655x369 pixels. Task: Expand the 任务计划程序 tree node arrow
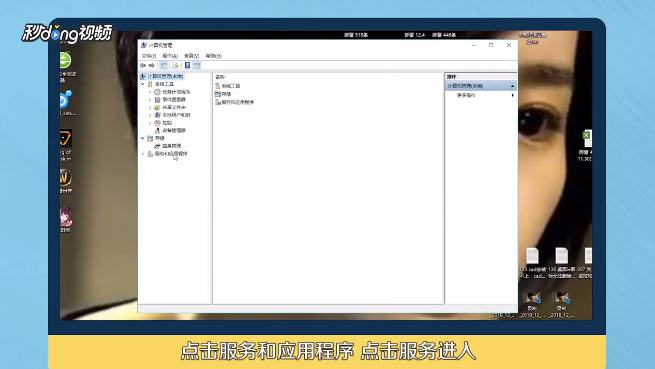(150, 92)
